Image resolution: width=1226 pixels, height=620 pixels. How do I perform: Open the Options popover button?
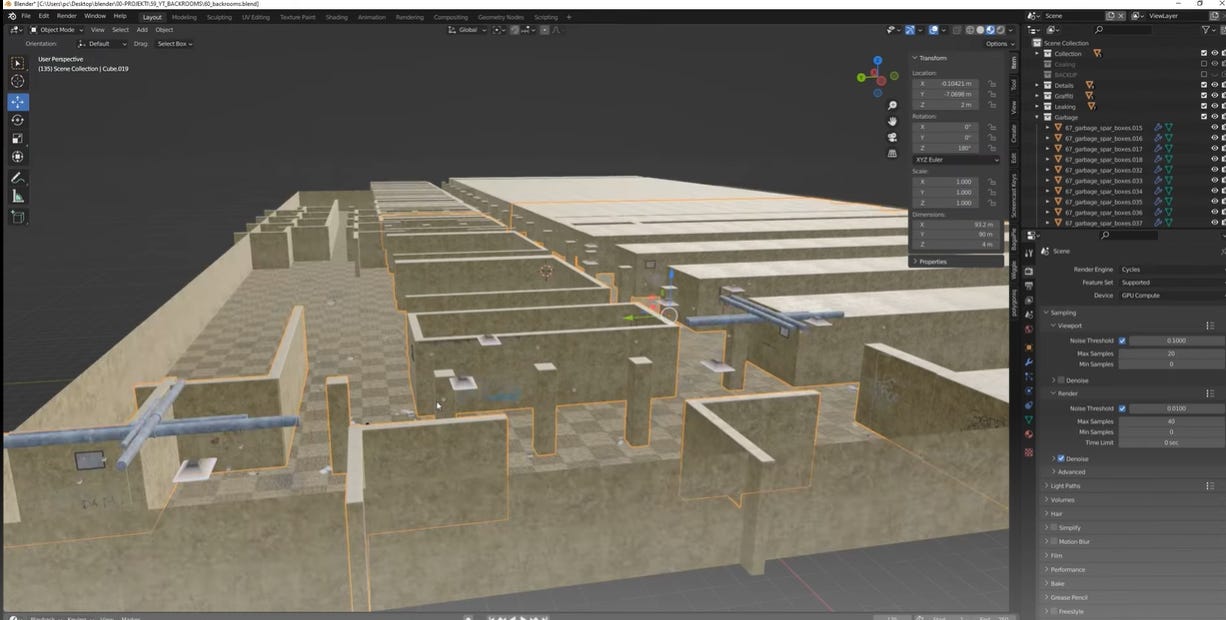point(998,44)
